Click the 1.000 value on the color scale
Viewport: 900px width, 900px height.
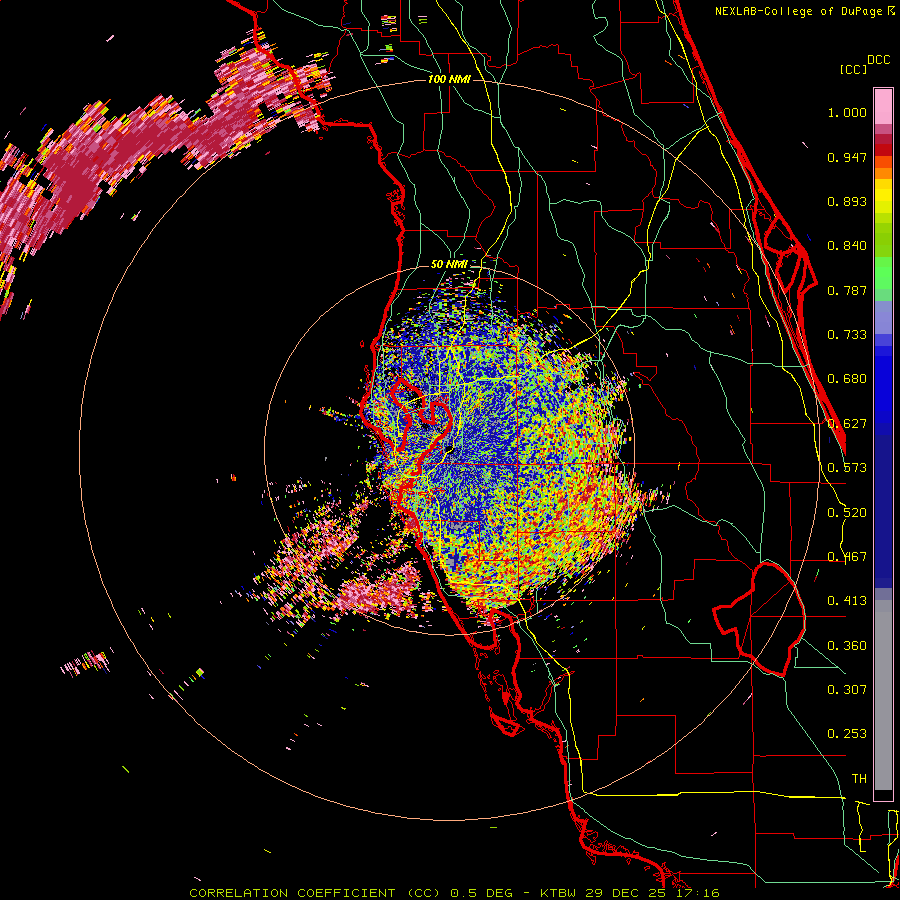click(x=847, y=112)
